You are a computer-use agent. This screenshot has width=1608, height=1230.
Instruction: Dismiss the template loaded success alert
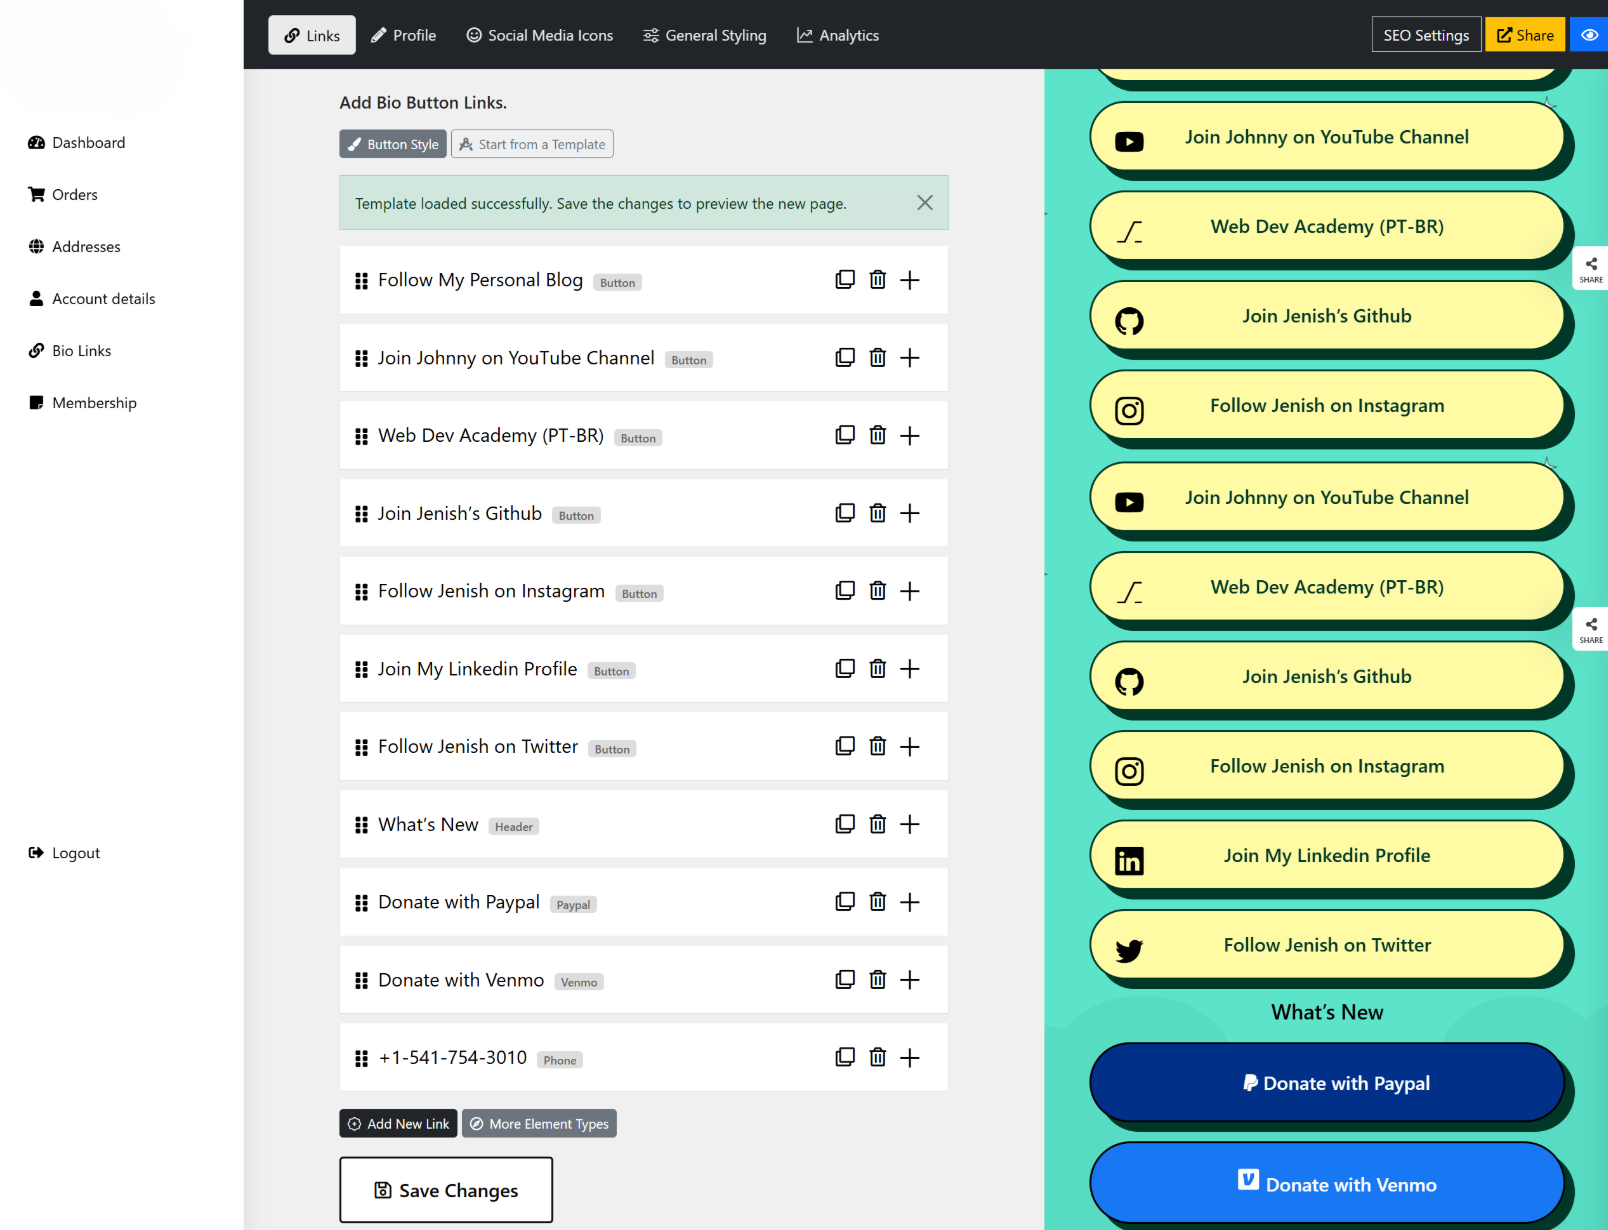click(924, 203)
